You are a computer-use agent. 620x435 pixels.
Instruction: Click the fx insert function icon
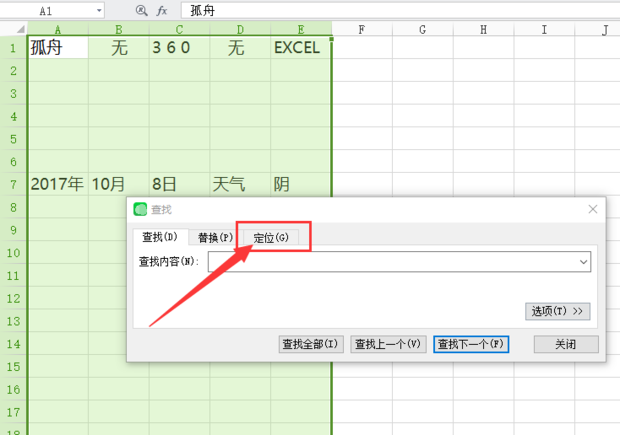(162, 10)
